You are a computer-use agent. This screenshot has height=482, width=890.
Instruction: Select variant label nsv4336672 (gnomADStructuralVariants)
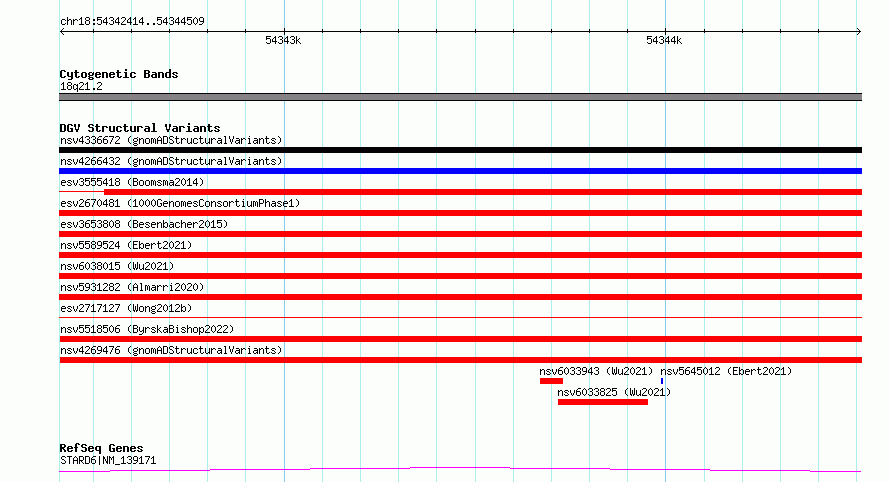pyautogui.click(x=171, y=140)
